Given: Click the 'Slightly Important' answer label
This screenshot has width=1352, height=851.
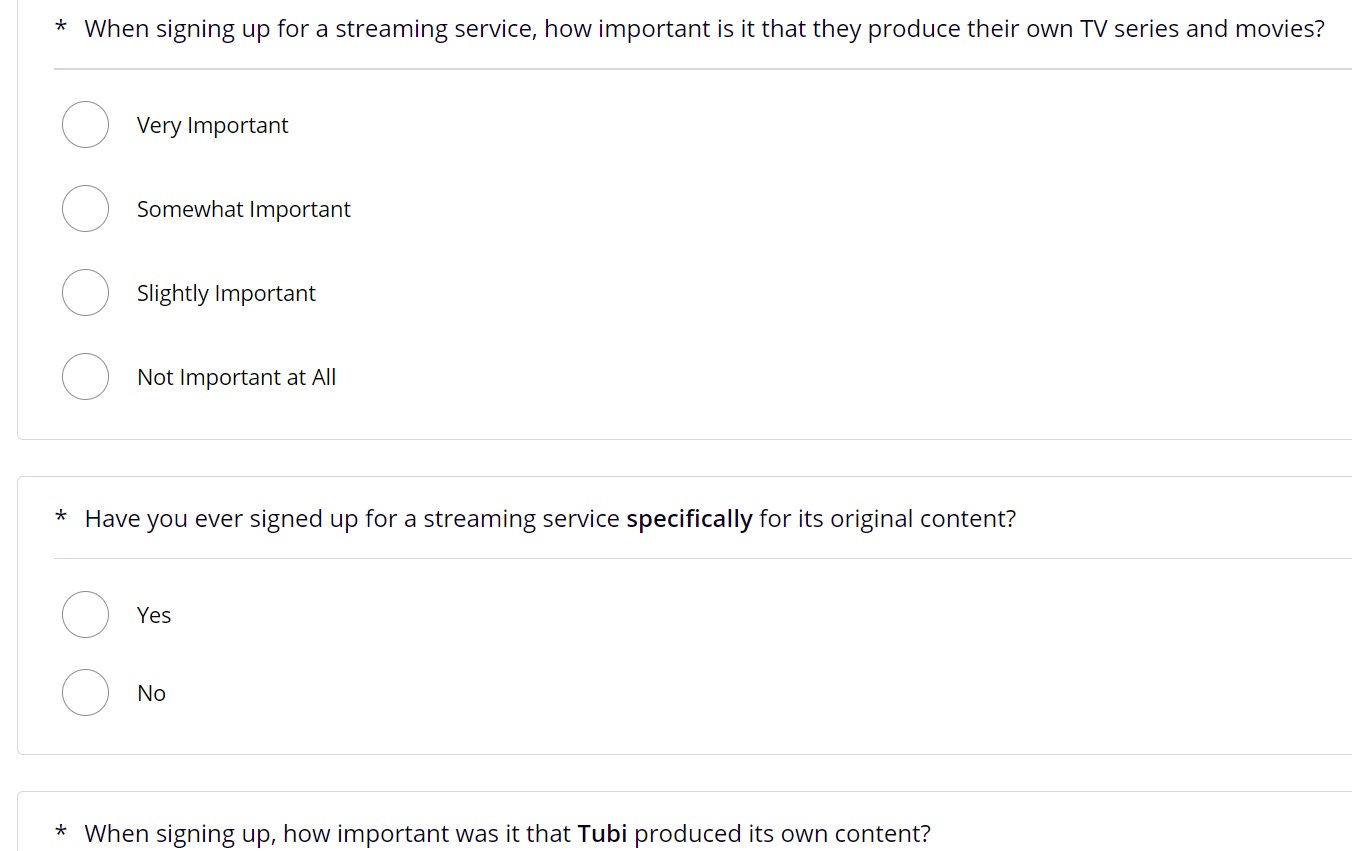Looking at the screenshot, I should click(226, 294).
